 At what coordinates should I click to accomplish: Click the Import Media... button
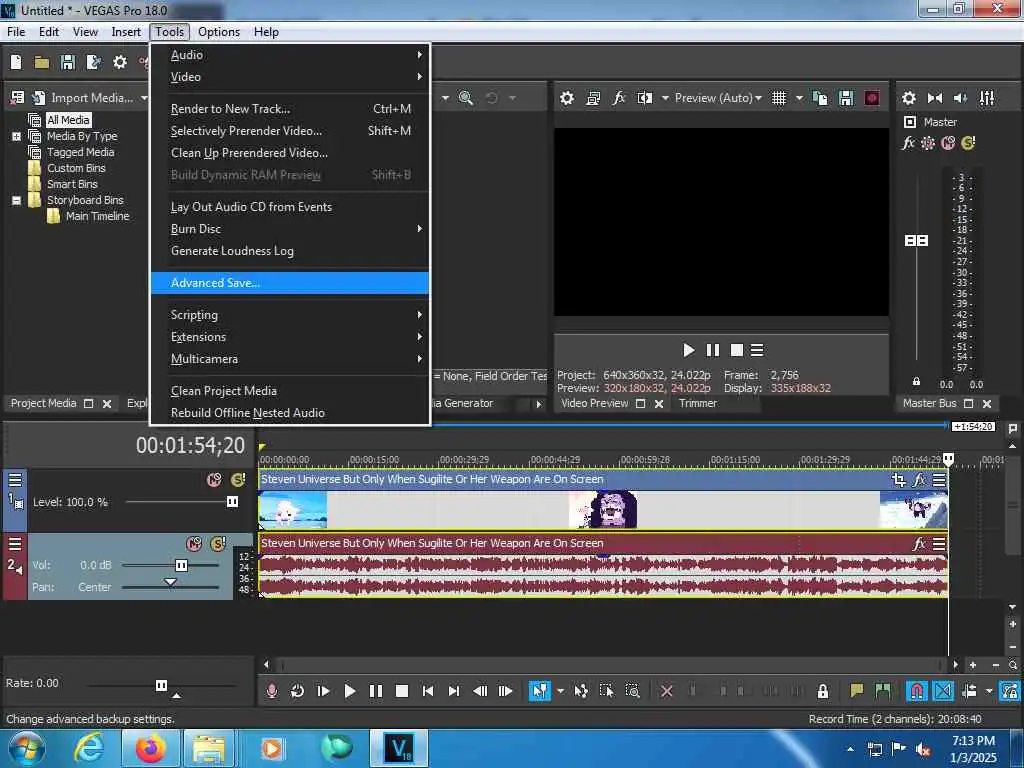tap(82, 98)
